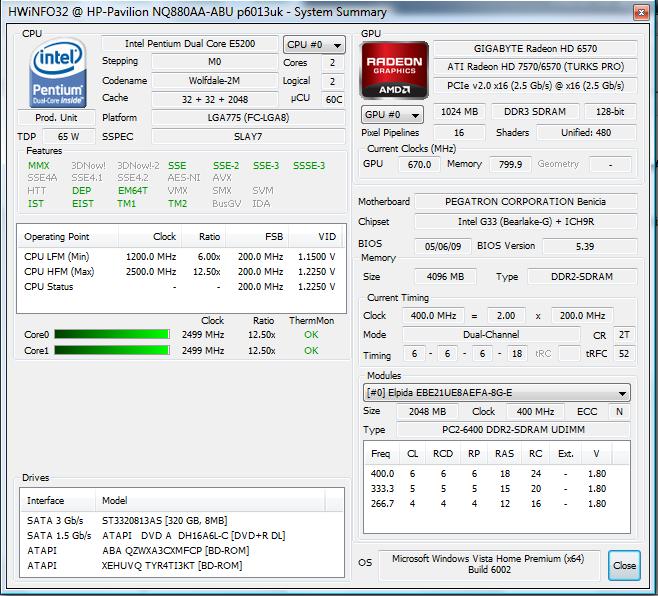Click the Chipset field Intel G33 (Bearlake-G) + ICH9R
The image size is (658, 596).
point(525,222)
